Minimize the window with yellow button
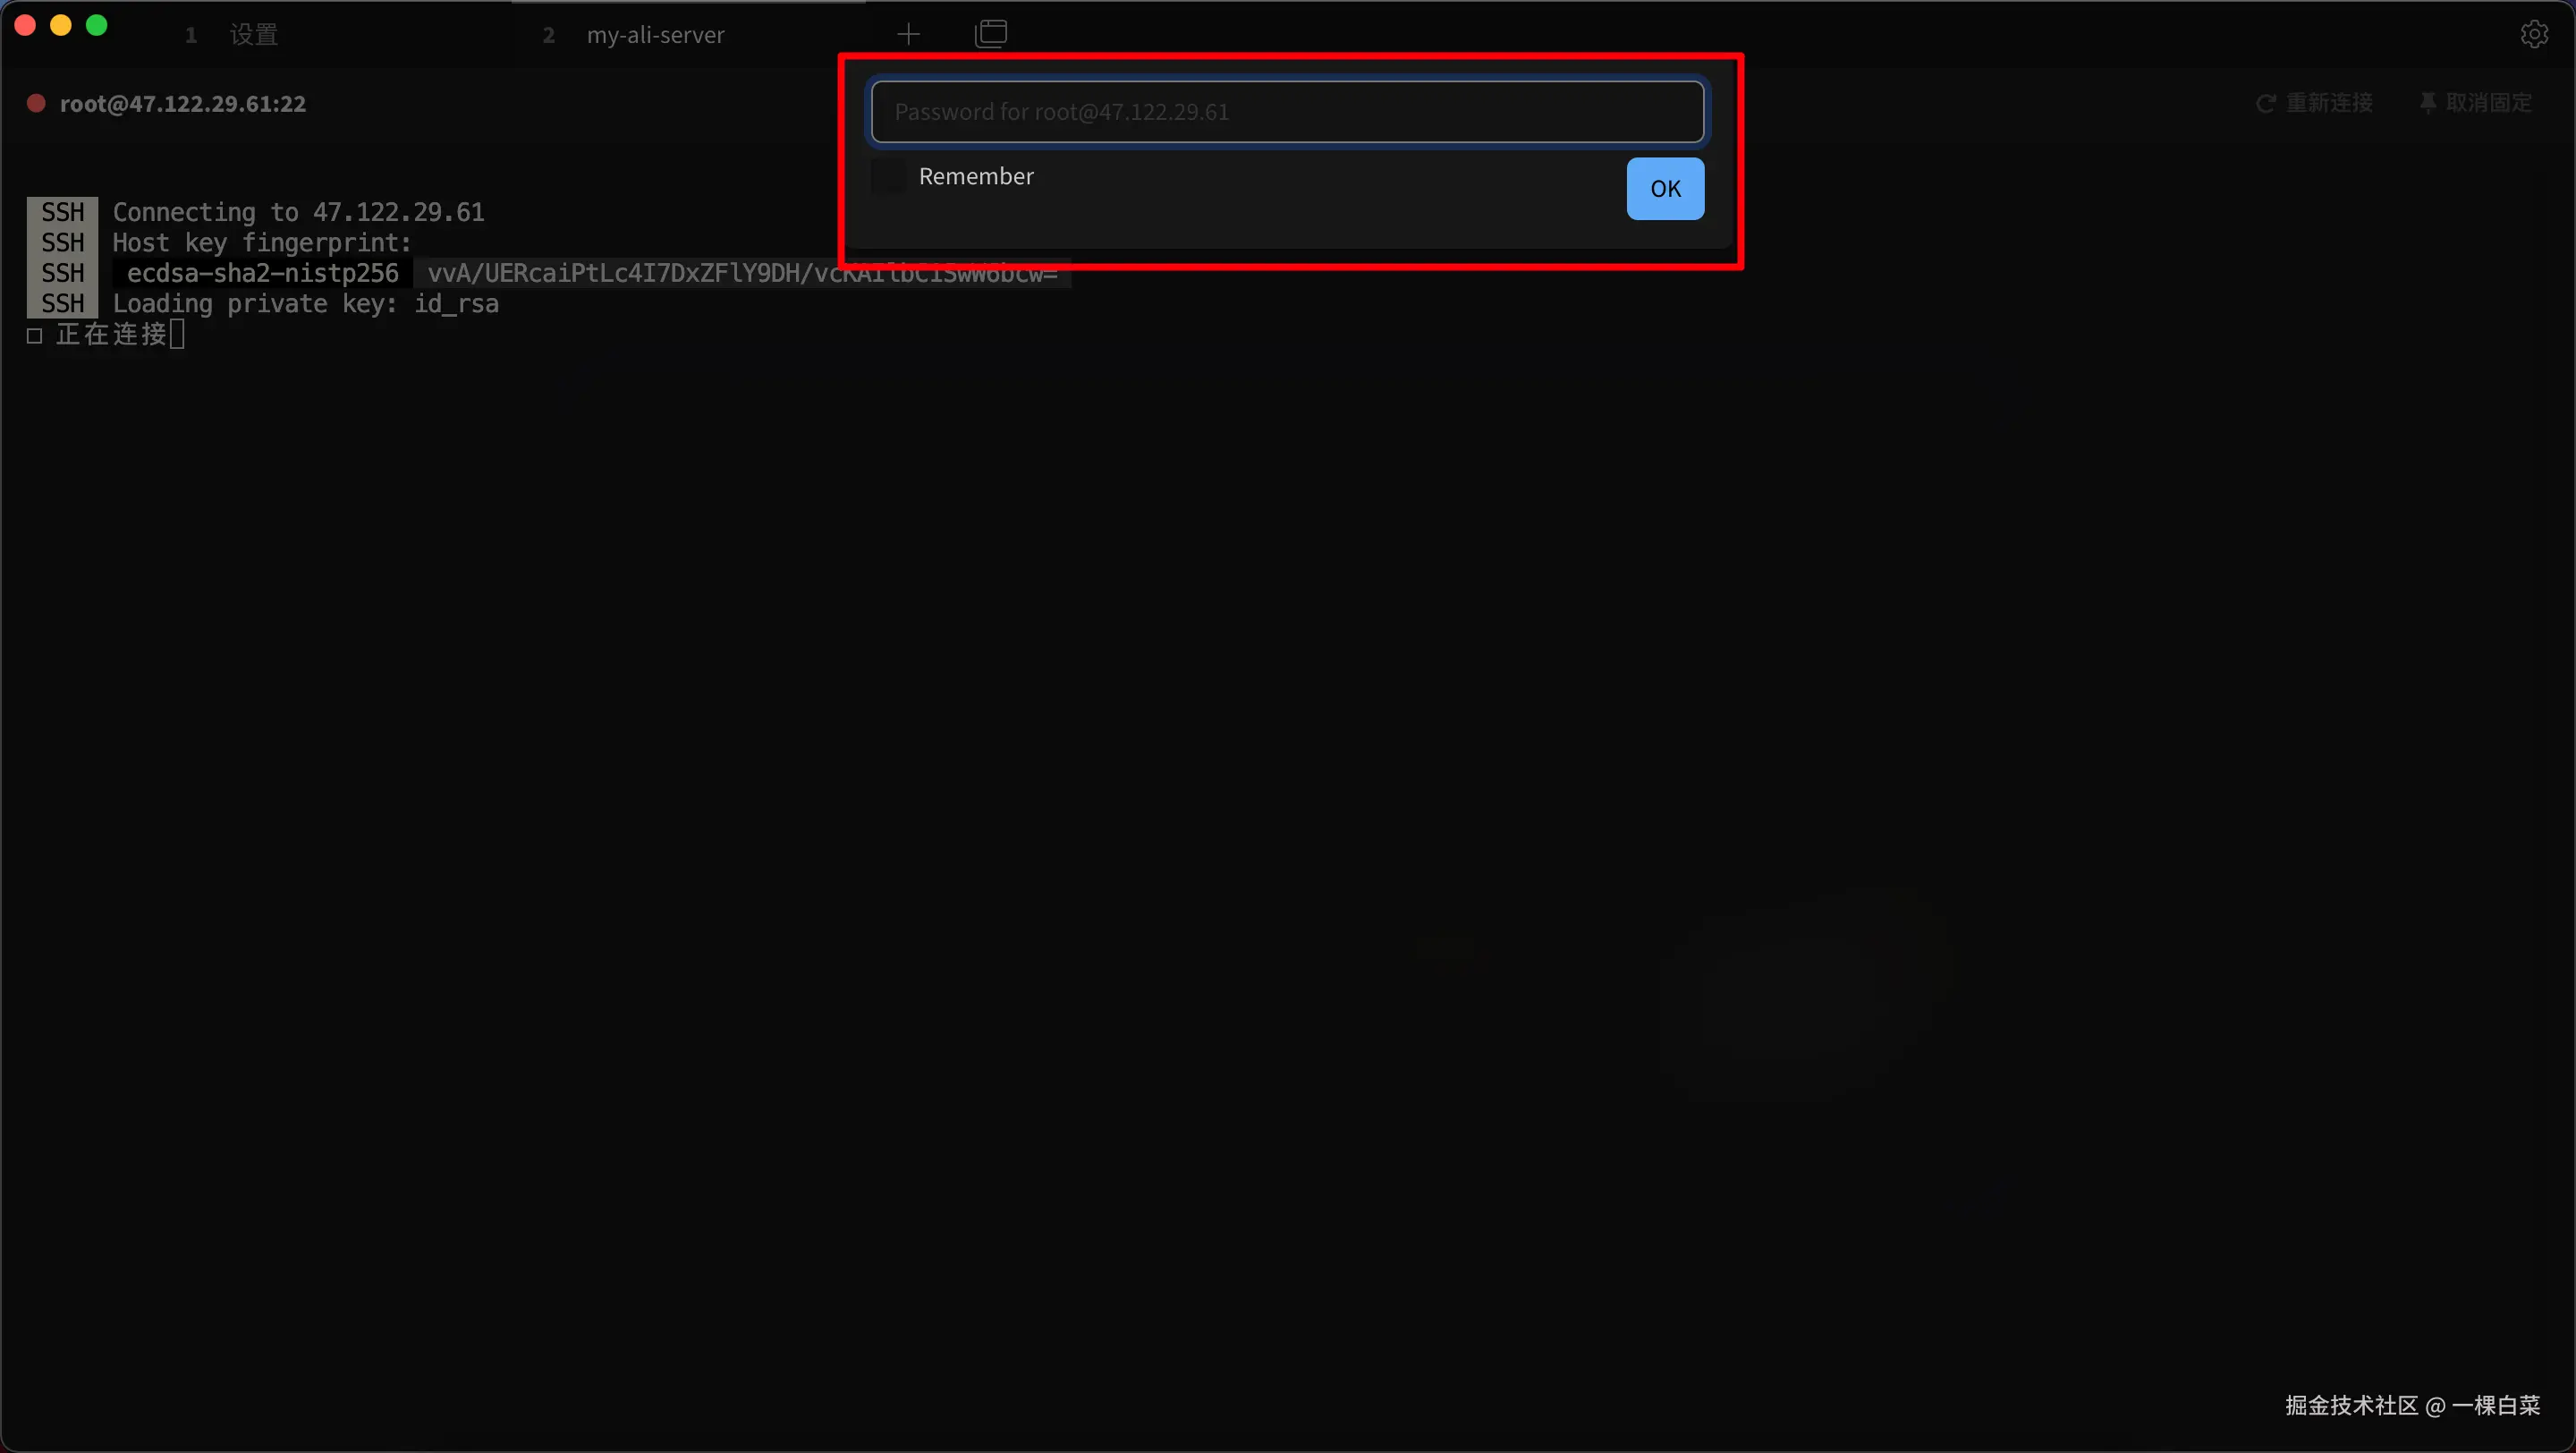 [x=61, y=26]
